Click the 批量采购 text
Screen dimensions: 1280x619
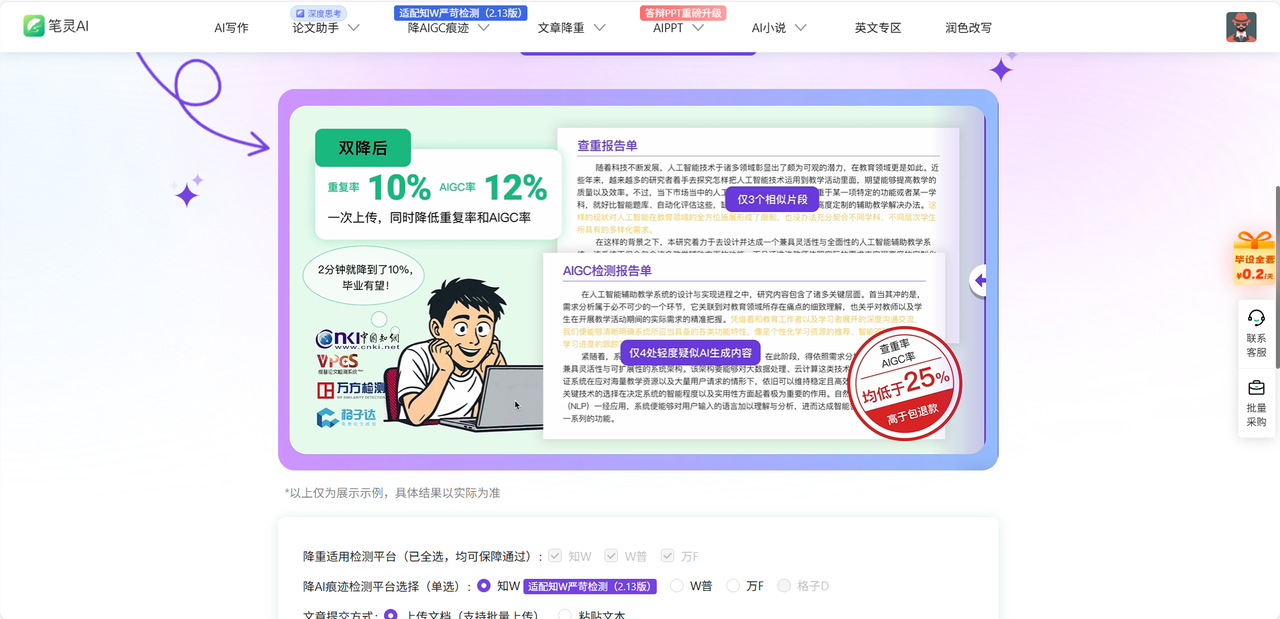point(1256,415)
